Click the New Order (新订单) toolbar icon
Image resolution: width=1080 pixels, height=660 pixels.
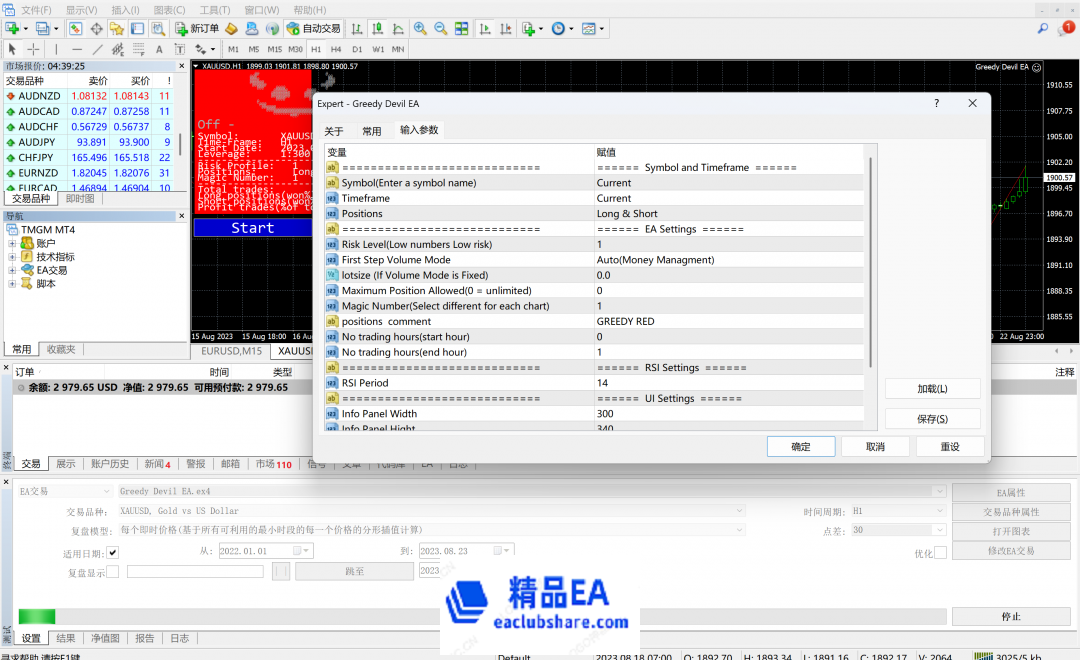point(197,29)
